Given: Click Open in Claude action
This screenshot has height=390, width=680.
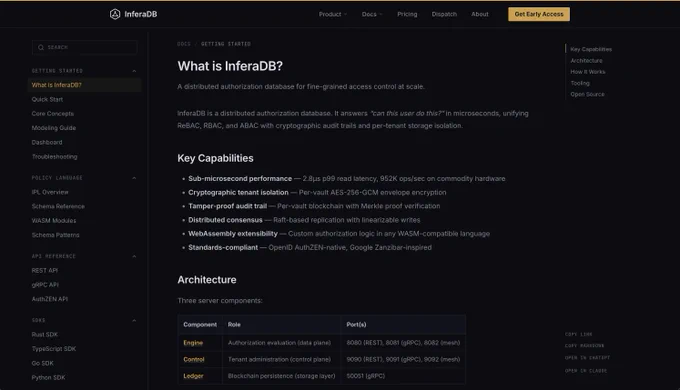Looking at the screenshot, I should tap(586, 371).
